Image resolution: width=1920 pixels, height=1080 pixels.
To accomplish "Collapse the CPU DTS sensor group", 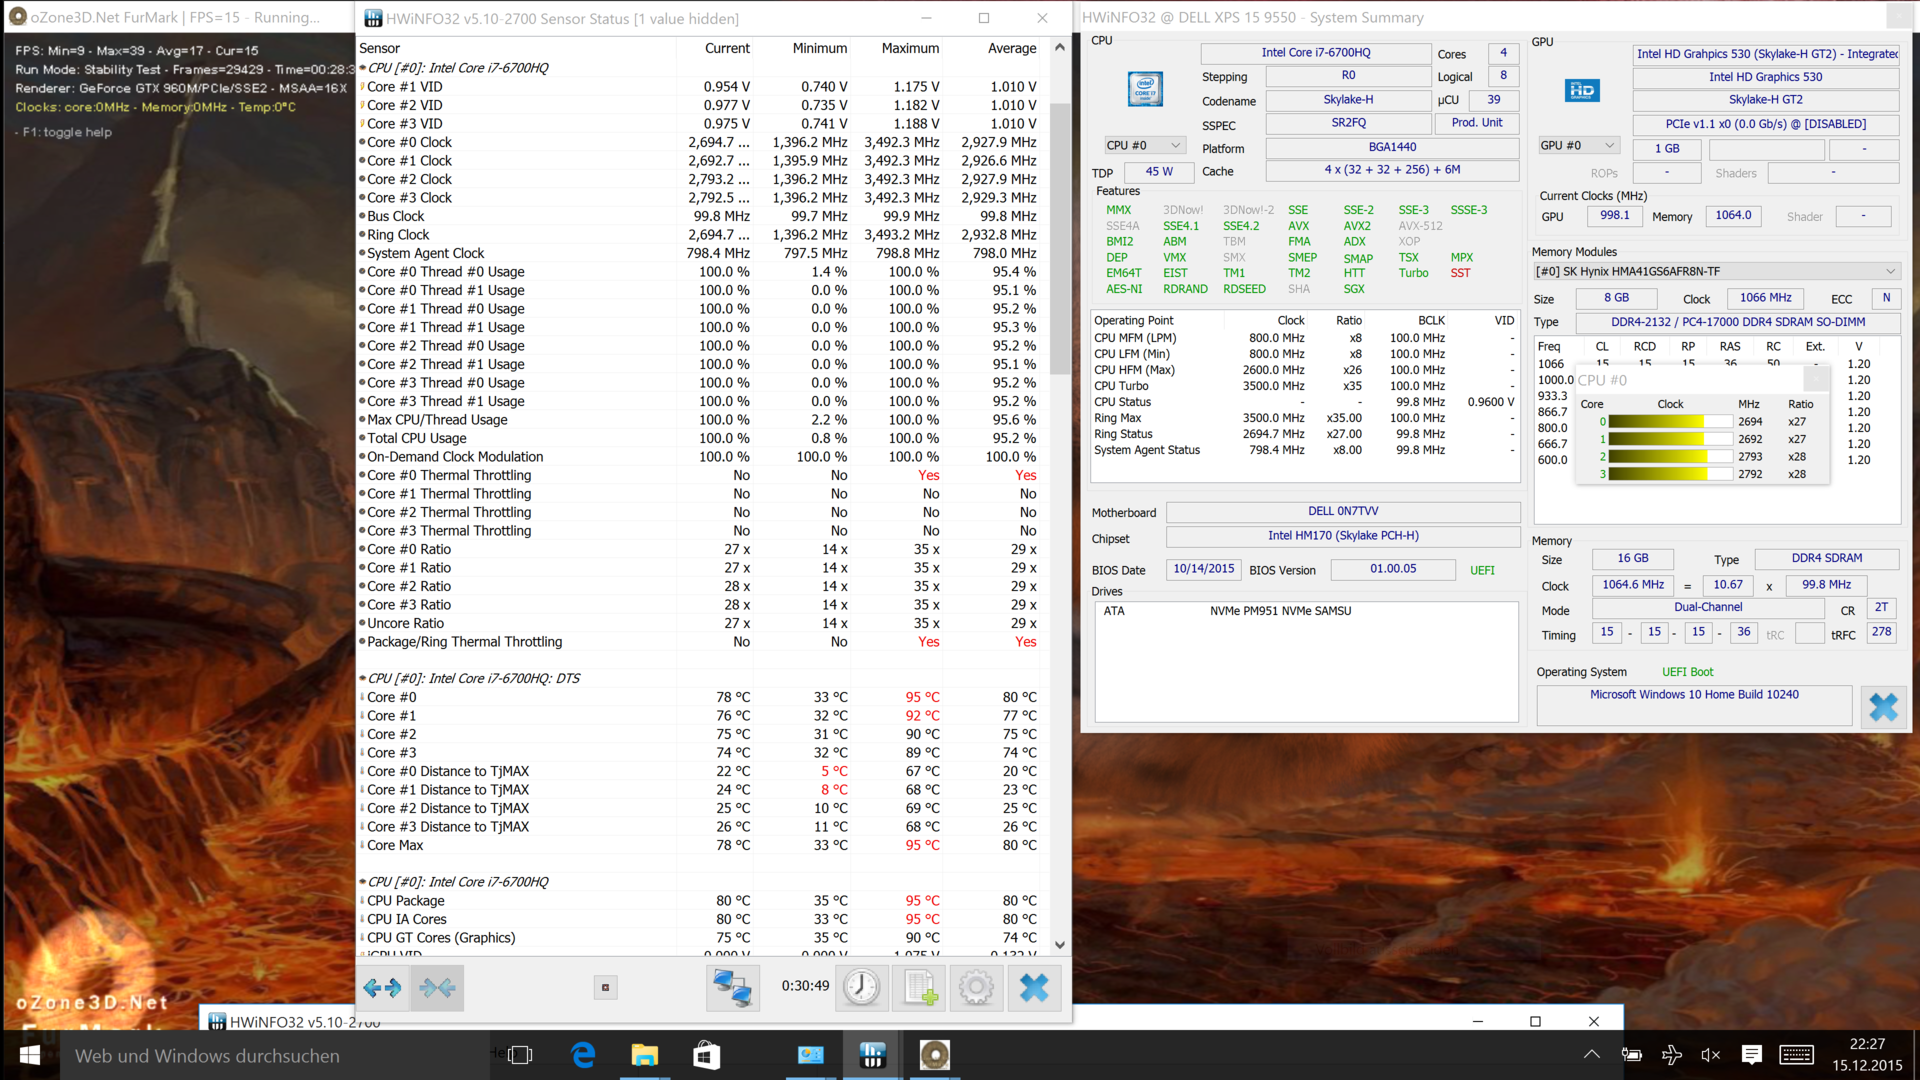I will (x=363, y=679).
